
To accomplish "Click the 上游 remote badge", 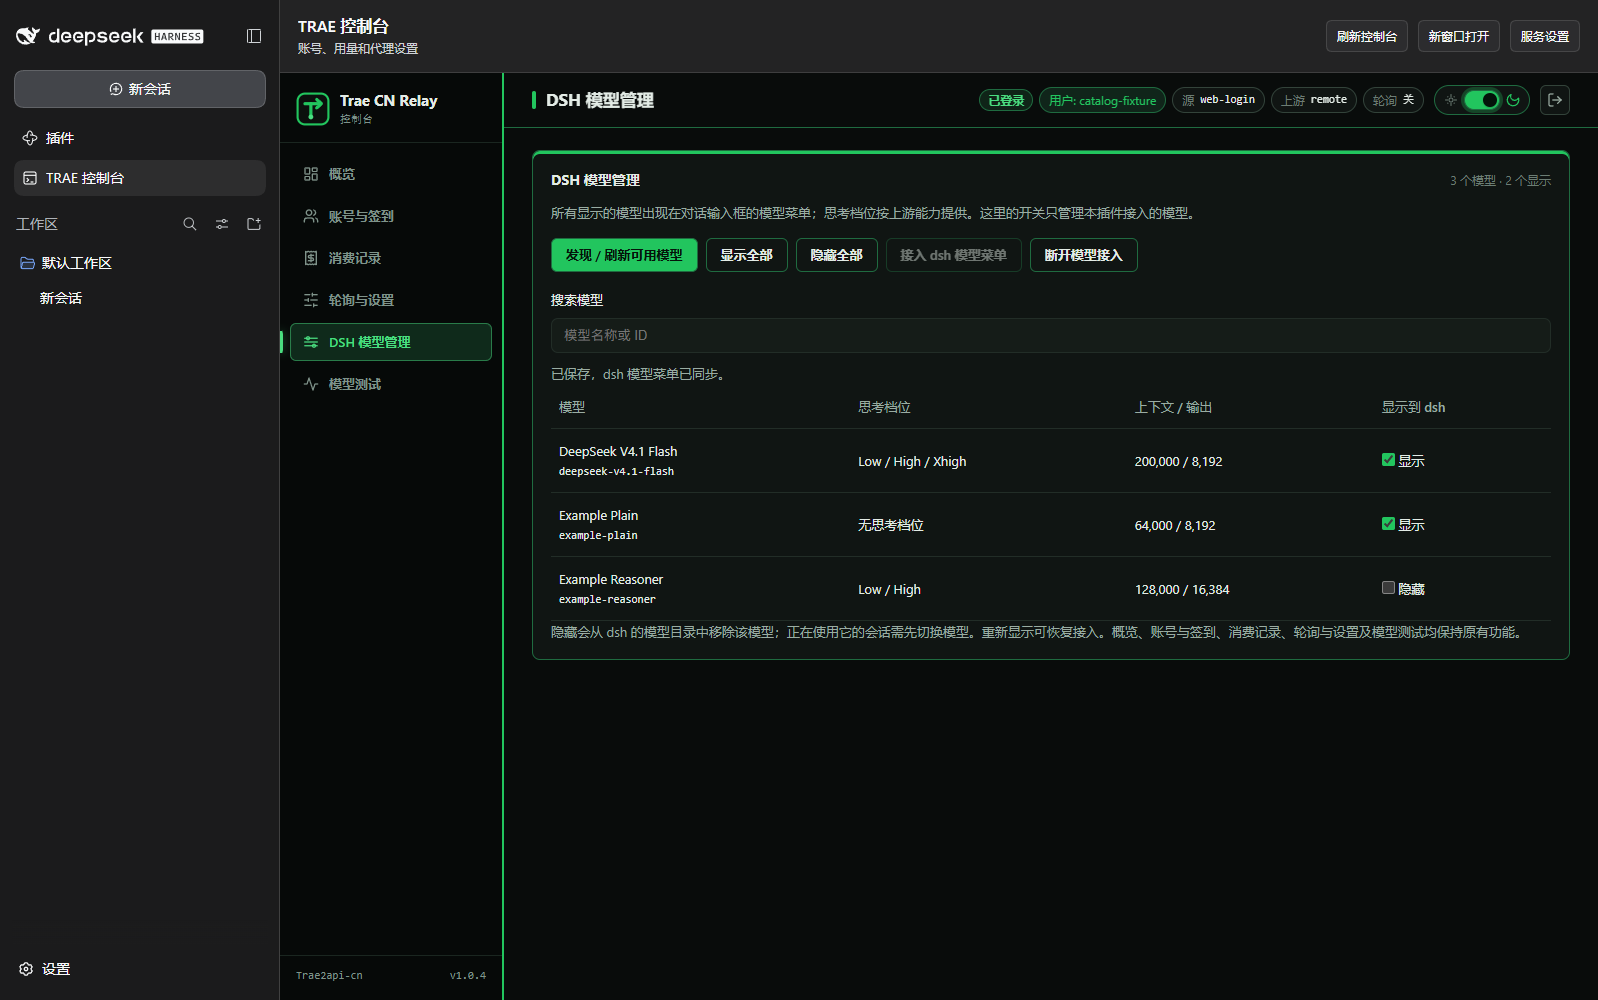I will click(1314, 100).
